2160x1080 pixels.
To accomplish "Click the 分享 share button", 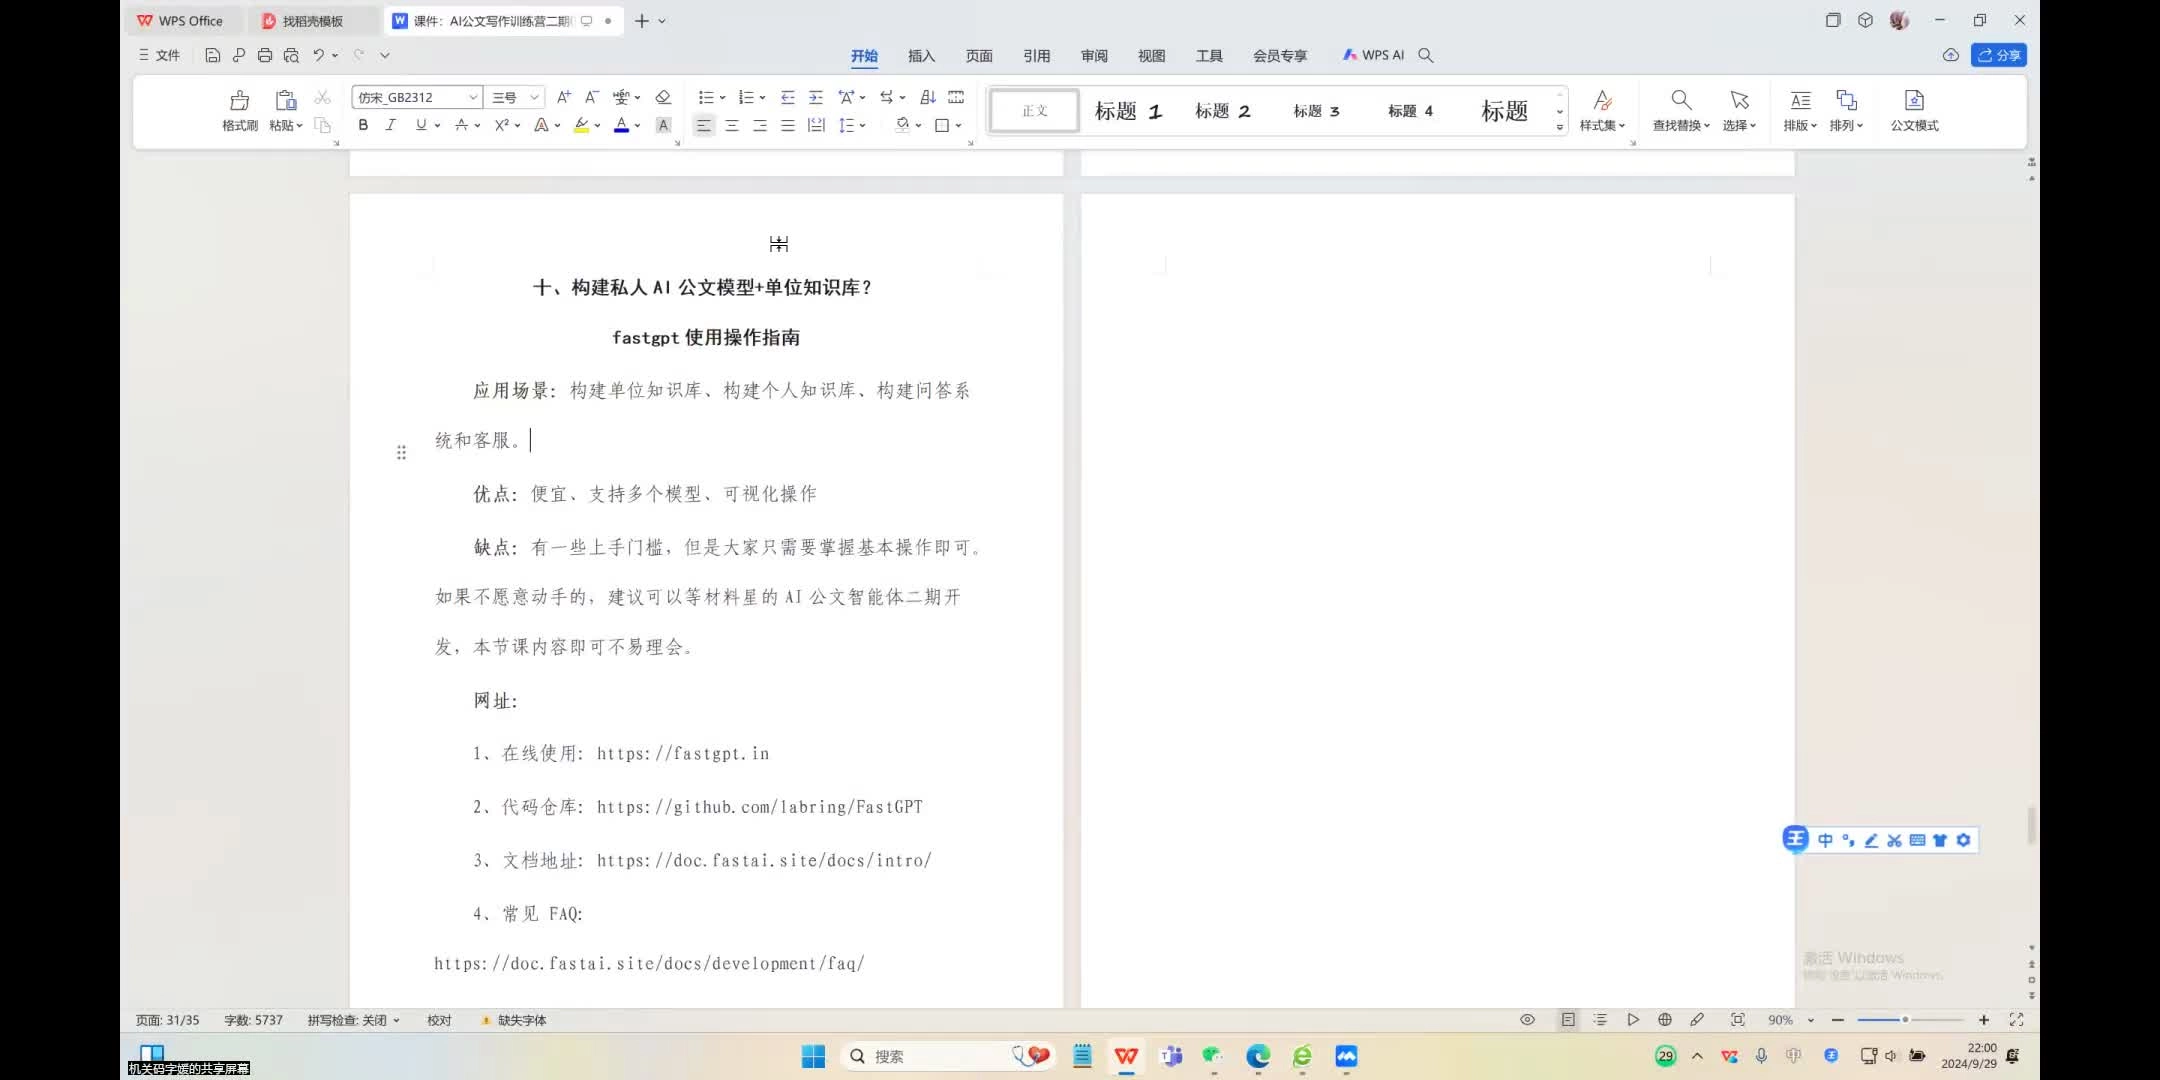I will coord(2000,55).
